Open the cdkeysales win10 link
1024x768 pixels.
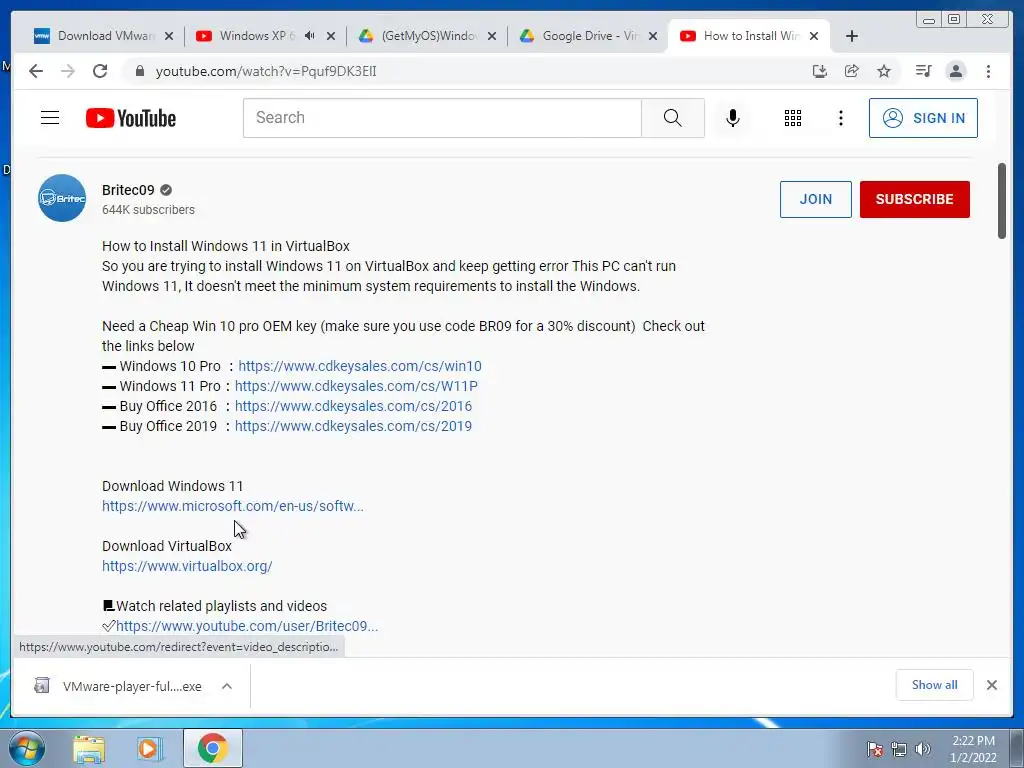click(x=360, y=366)
